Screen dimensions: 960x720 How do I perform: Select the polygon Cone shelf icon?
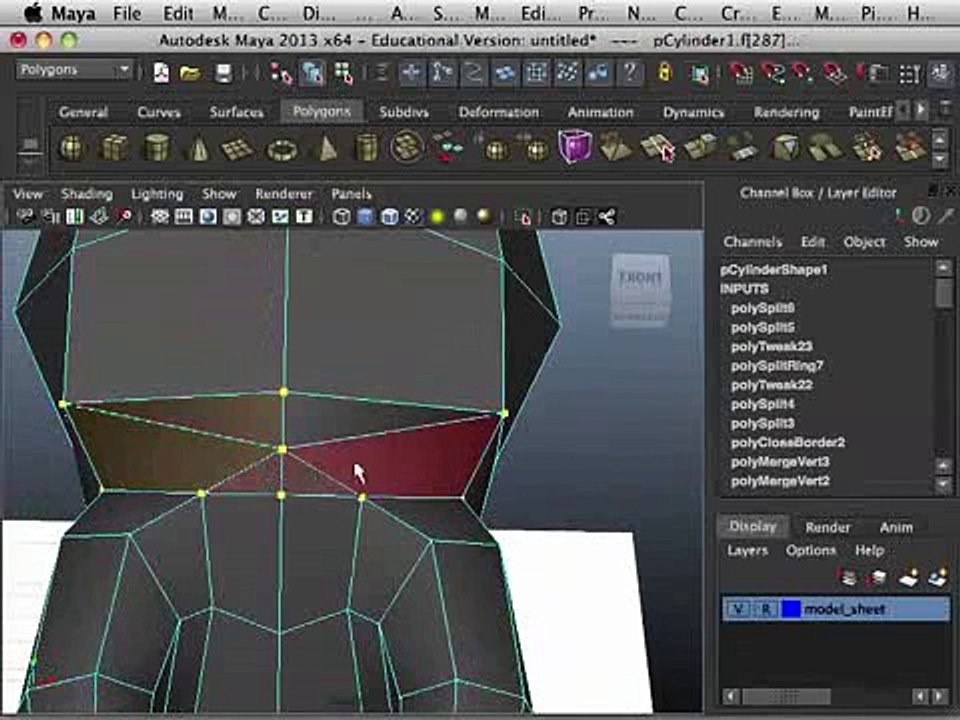point(197,149)
